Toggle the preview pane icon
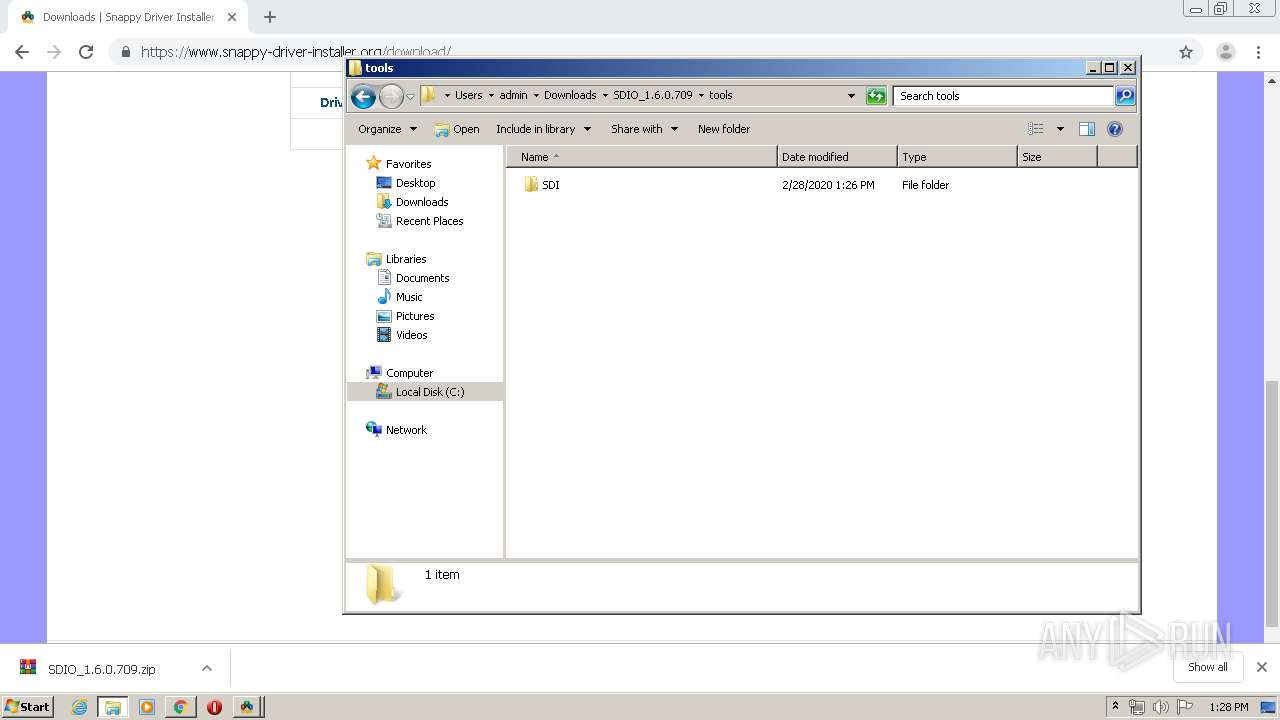1280x720 pixels. tap(1087, 129)
